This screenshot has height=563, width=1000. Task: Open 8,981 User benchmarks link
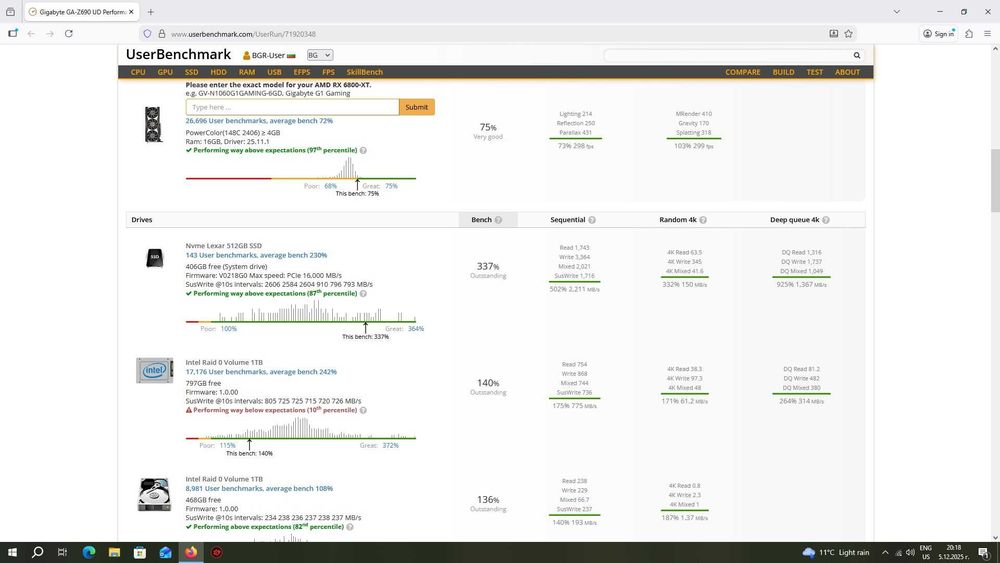point(259,488)
